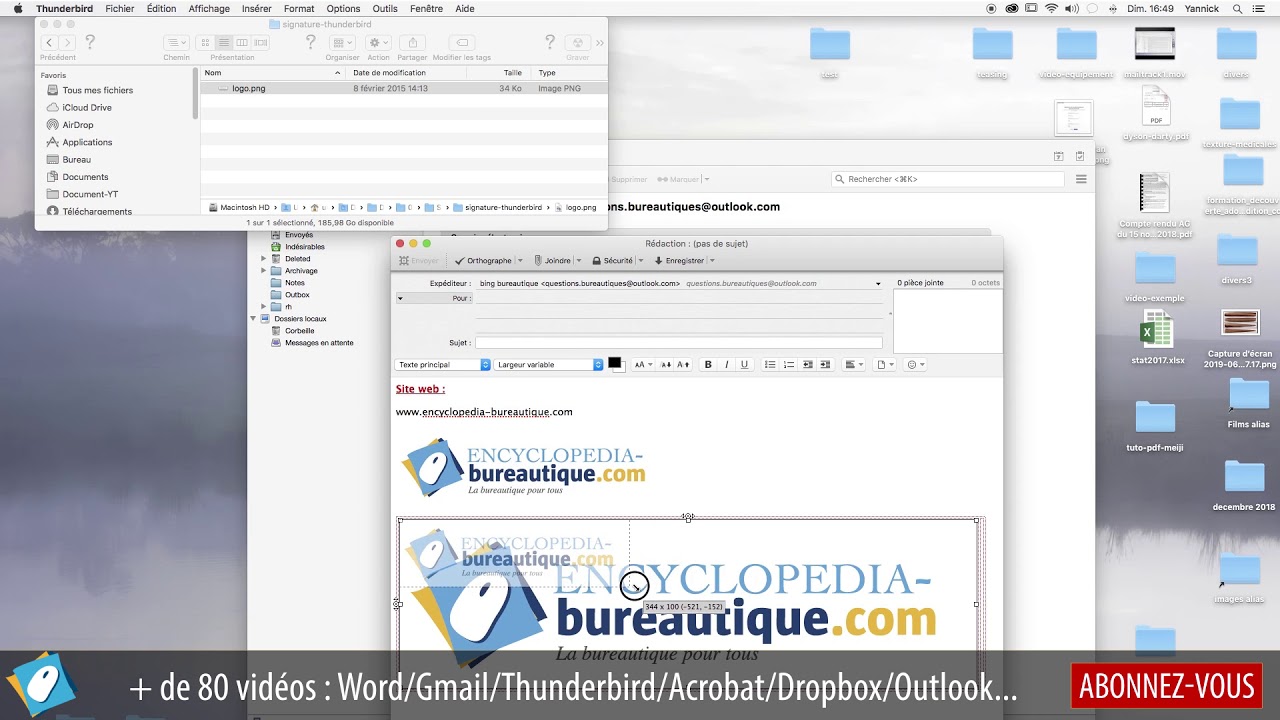Open the smiley emoticon dropdown
Screen dimensions: 1280x720
[916, 365]
